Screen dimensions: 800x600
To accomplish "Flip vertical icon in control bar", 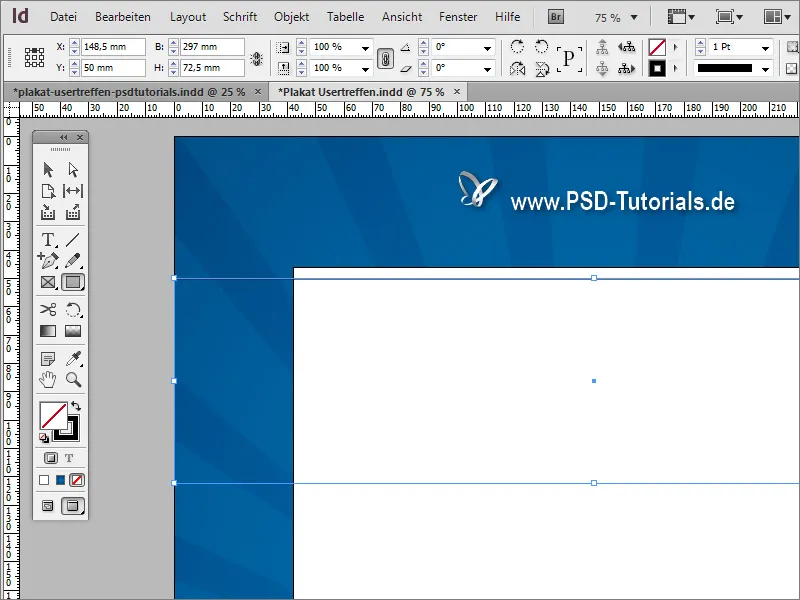I will coord(542,68).
